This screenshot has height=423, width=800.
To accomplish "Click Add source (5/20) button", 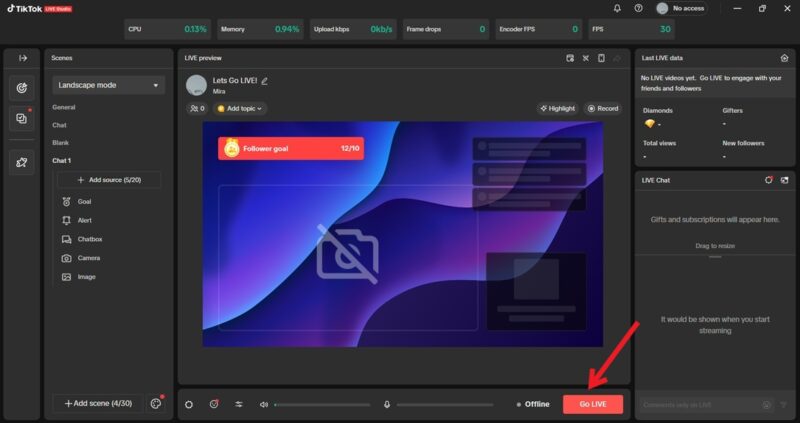I will point(109,180).
